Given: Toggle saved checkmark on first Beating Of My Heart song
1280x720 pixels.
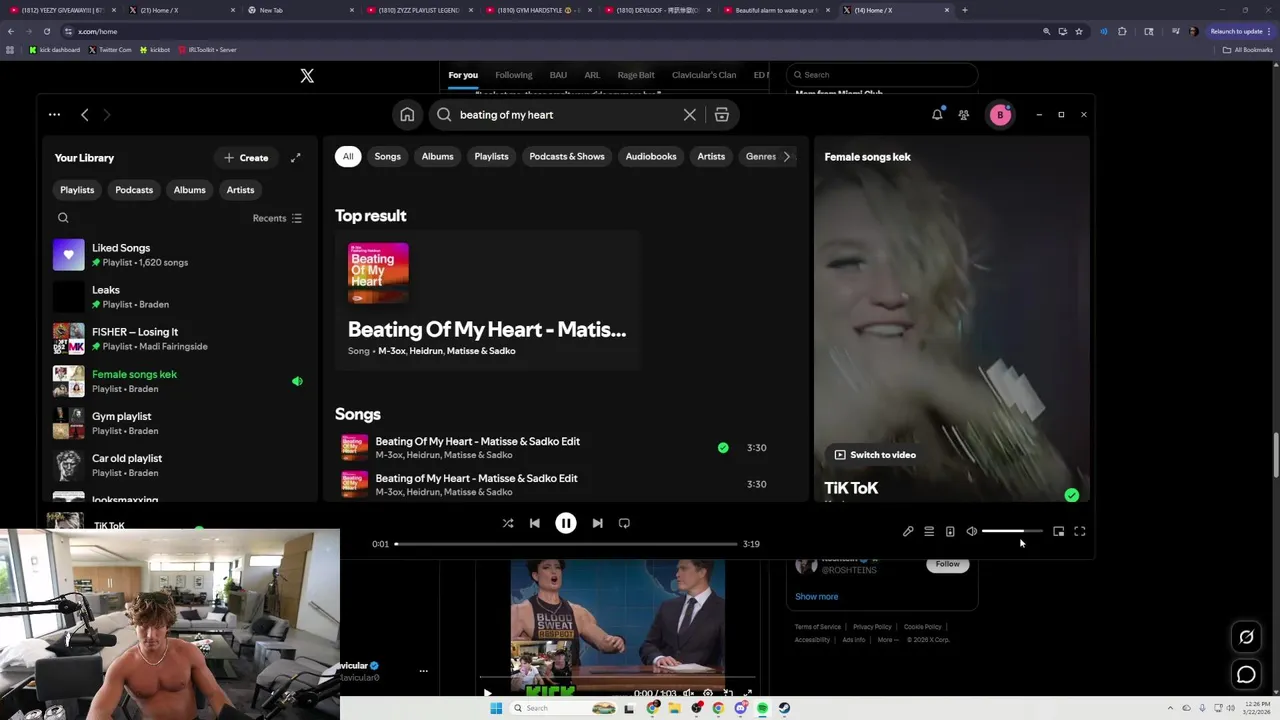Looking at the screenshot, I should click(723, 448).
